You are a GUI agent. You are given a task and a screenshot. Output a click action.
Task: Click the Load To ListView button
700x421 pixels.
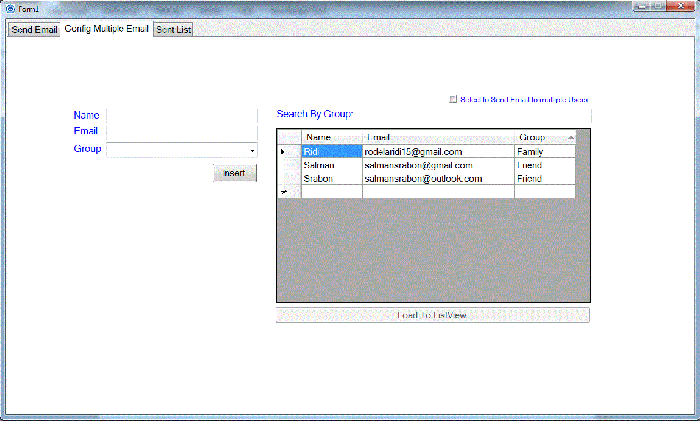click(433, 315)
